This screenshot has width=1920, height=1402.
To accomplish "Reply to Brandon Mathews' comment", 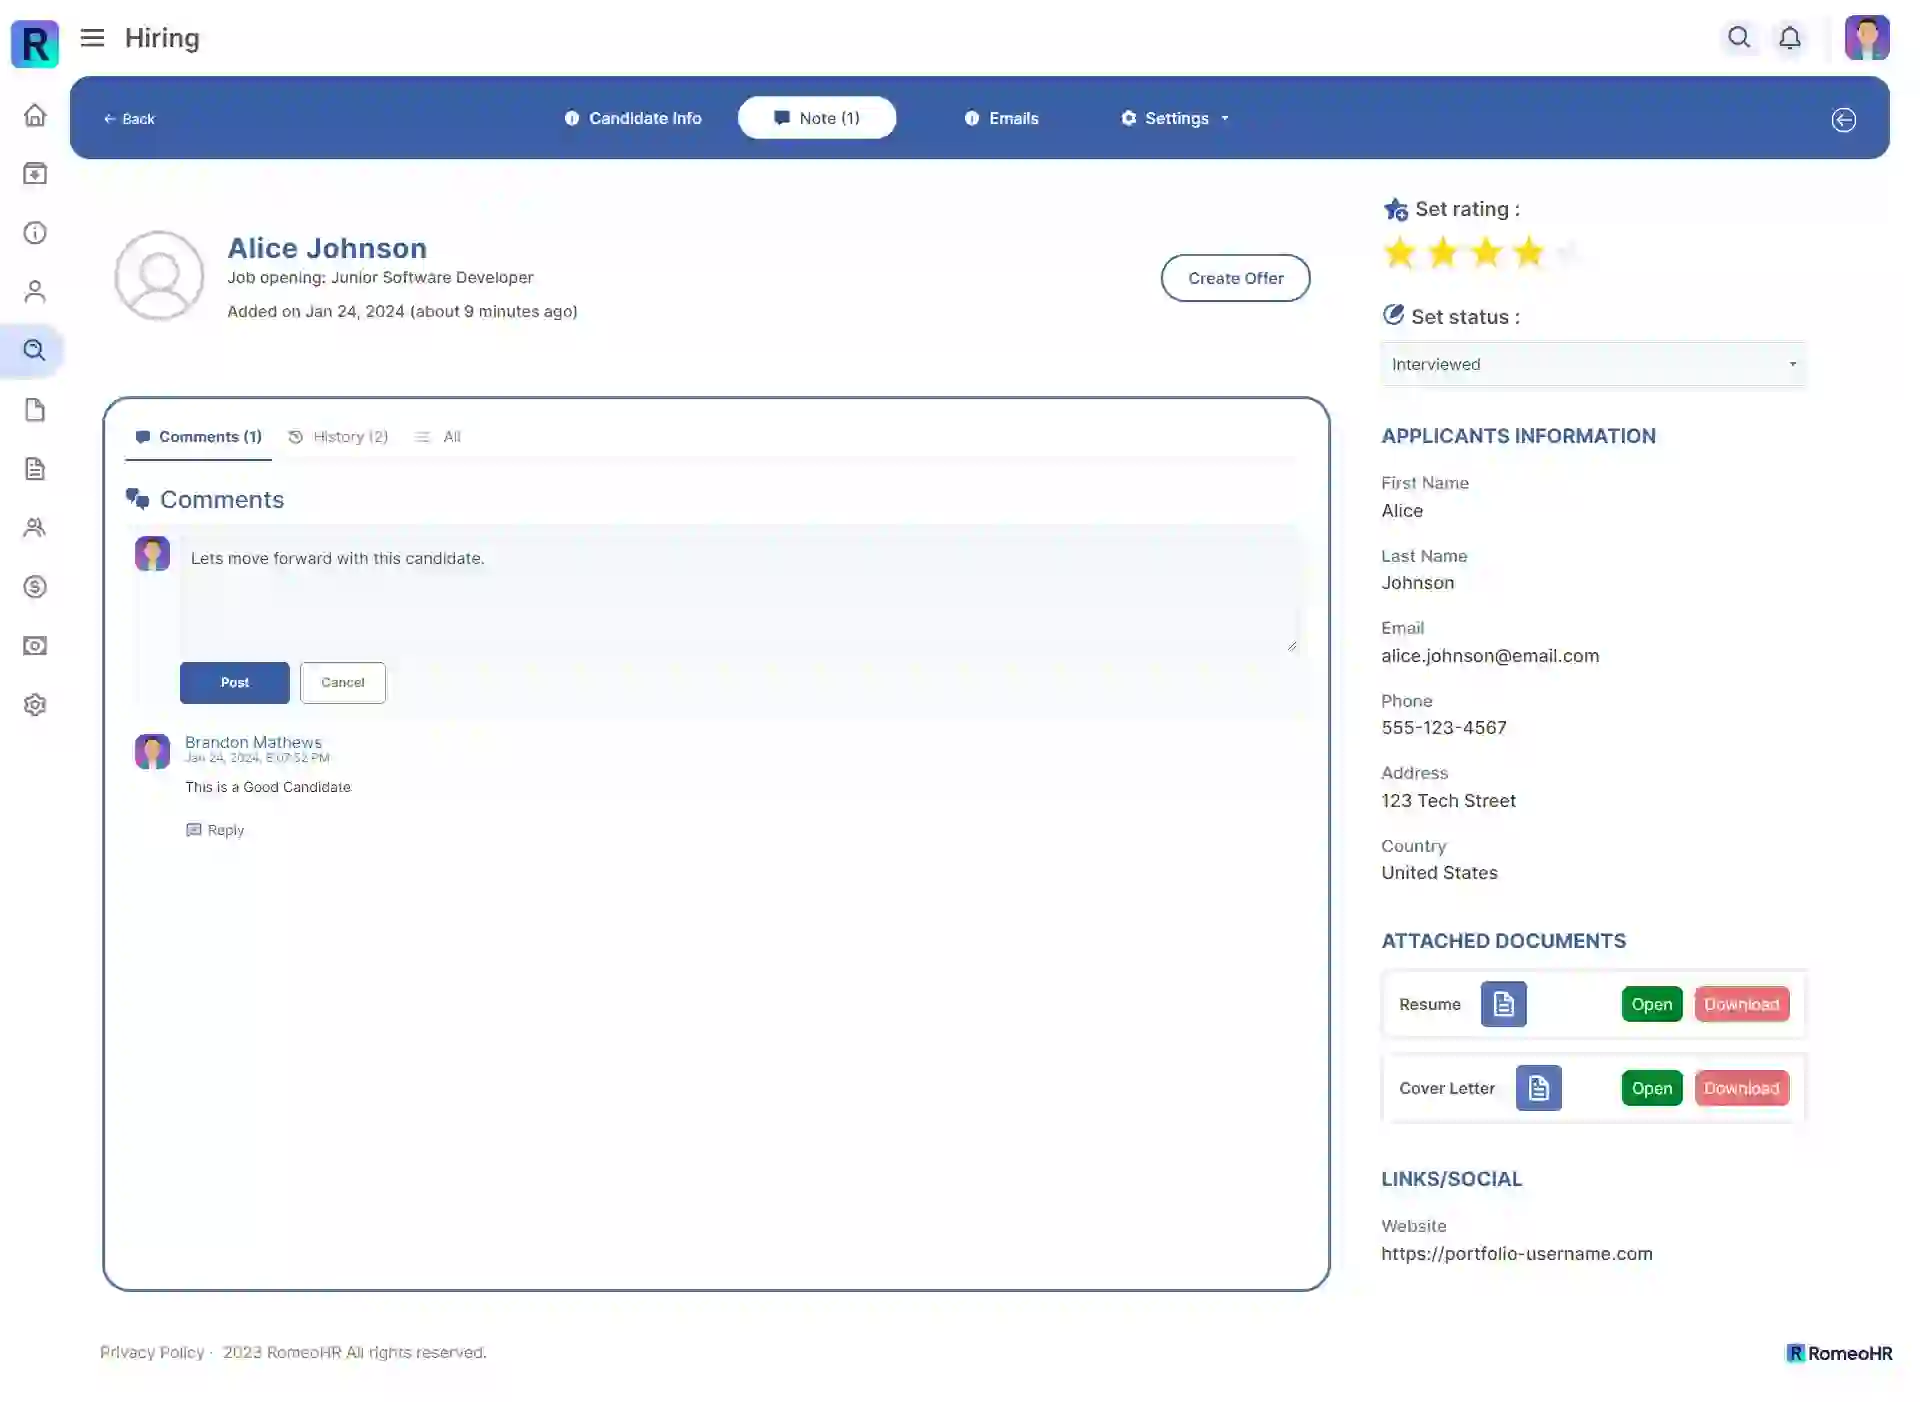I will (x=215, y=830).
